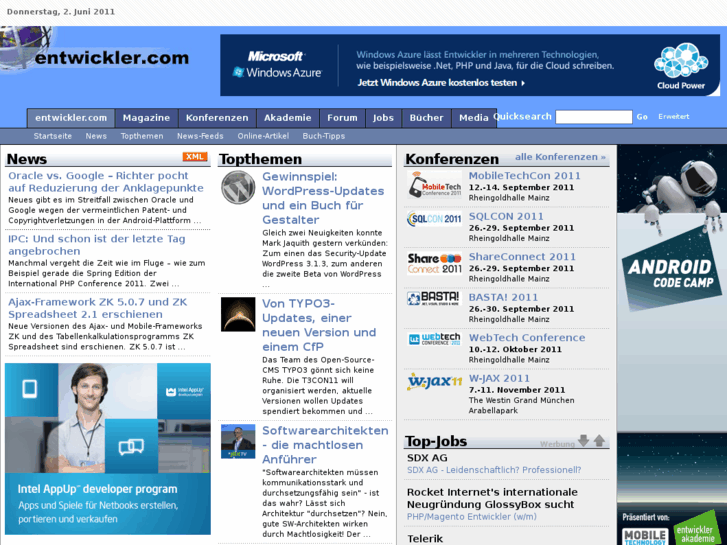This screenshot has height=545, width=727.
Task: Click the Go search button
Action: click(642, 117)
